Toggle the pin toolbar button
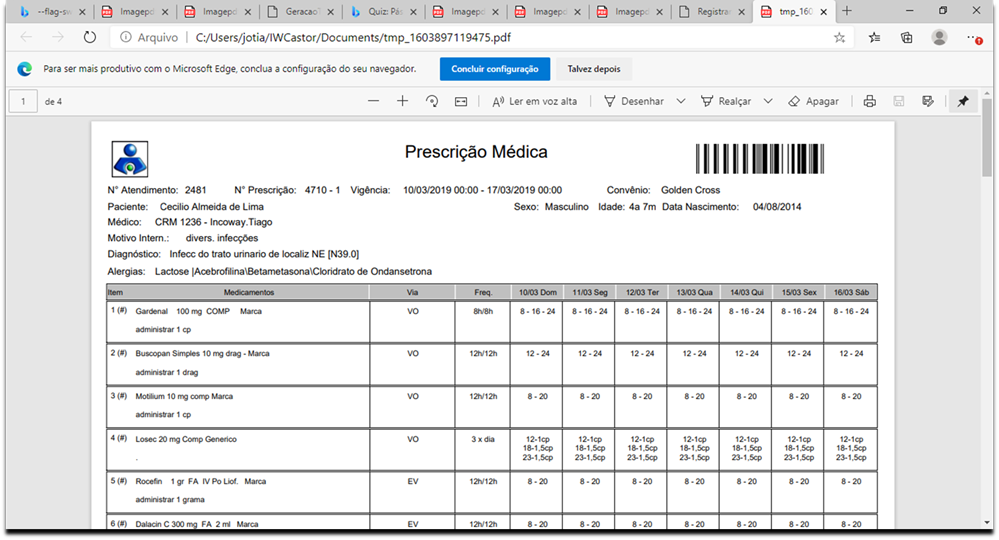Screen dimensions: 999x540 (963, 101)
